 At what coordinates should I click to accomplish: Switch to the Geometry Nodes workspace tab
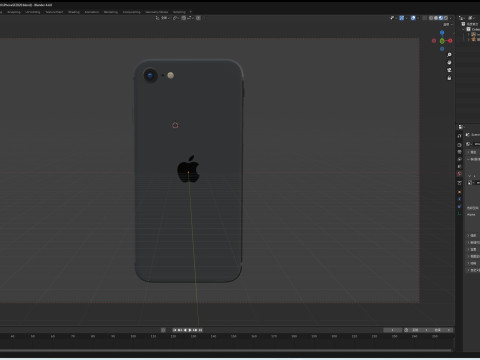click(157, 12)
